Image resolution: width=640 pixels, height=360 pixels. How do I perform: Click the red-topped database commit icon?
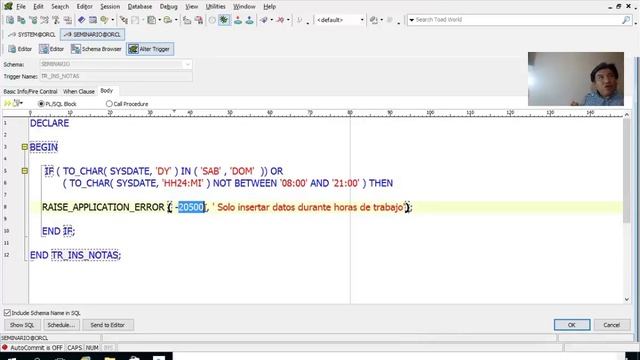click(x=238, y=20)
